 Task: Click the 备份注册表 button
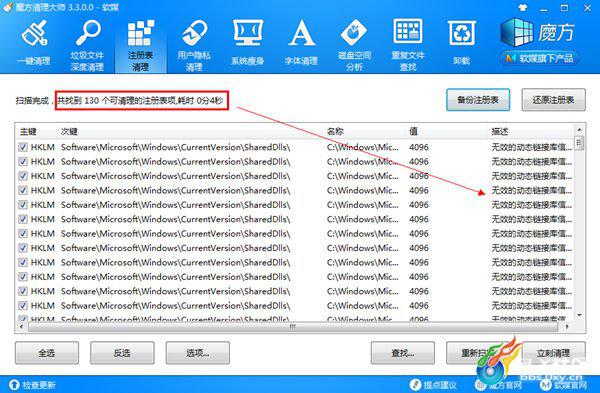coord(478,100)
